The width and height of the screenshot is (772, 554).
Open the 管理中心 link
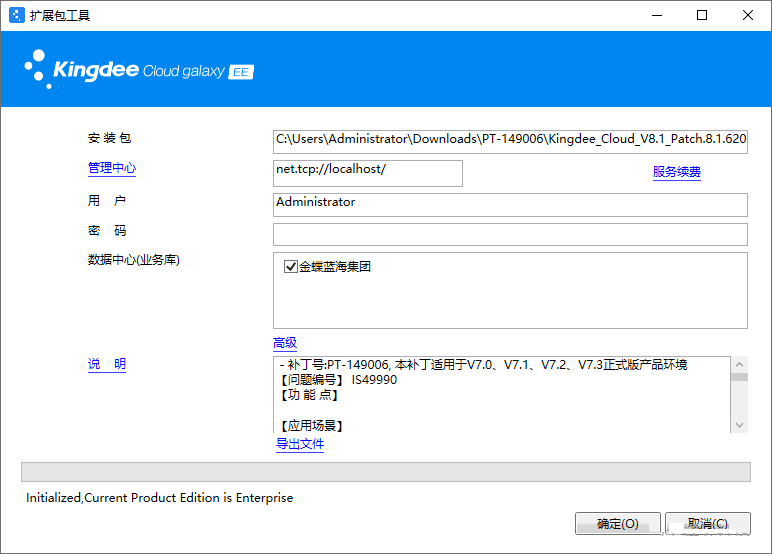point(111,169)
